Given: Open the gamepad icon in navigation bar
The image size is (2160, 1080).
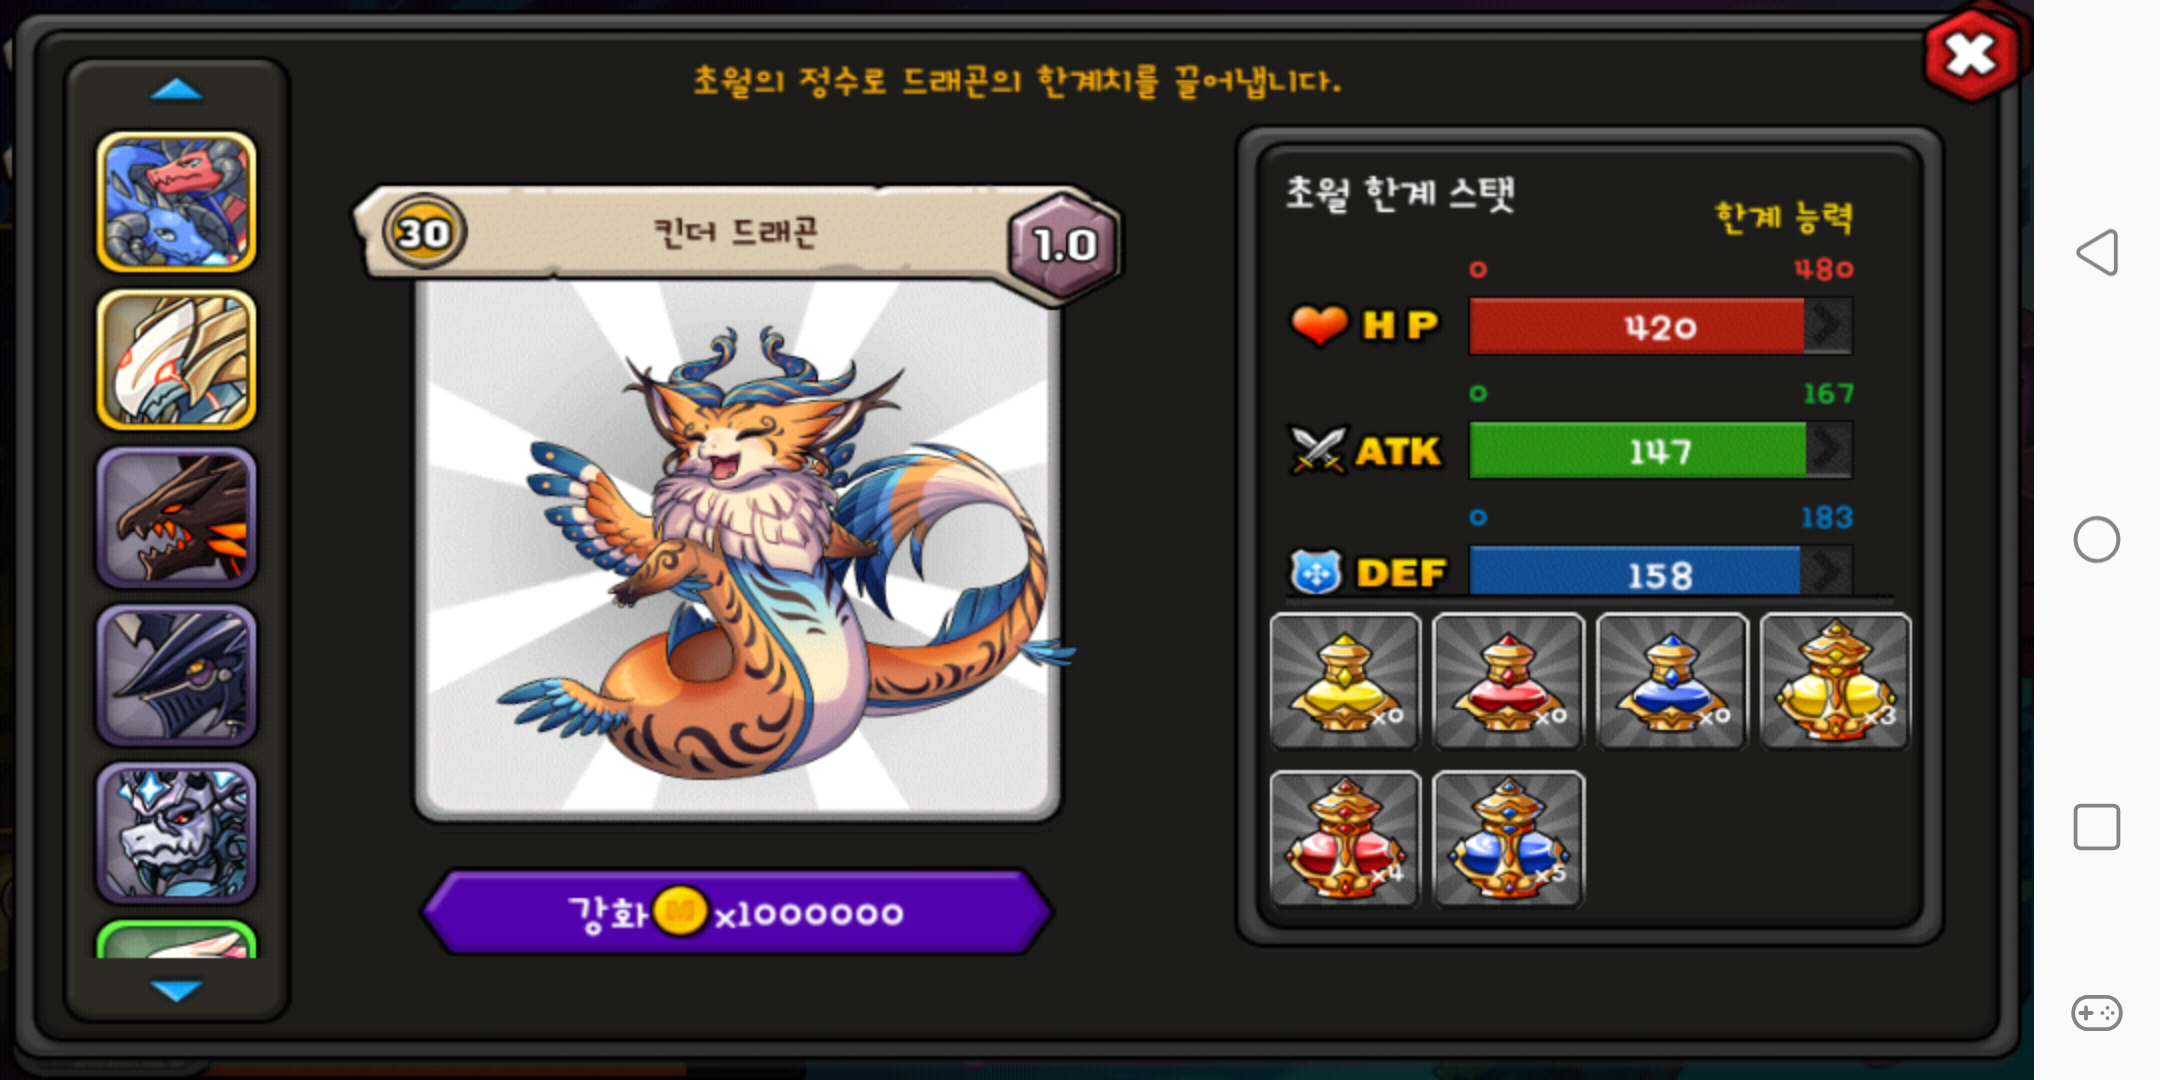Looking at the screenshot, I should (2097, 1013).
